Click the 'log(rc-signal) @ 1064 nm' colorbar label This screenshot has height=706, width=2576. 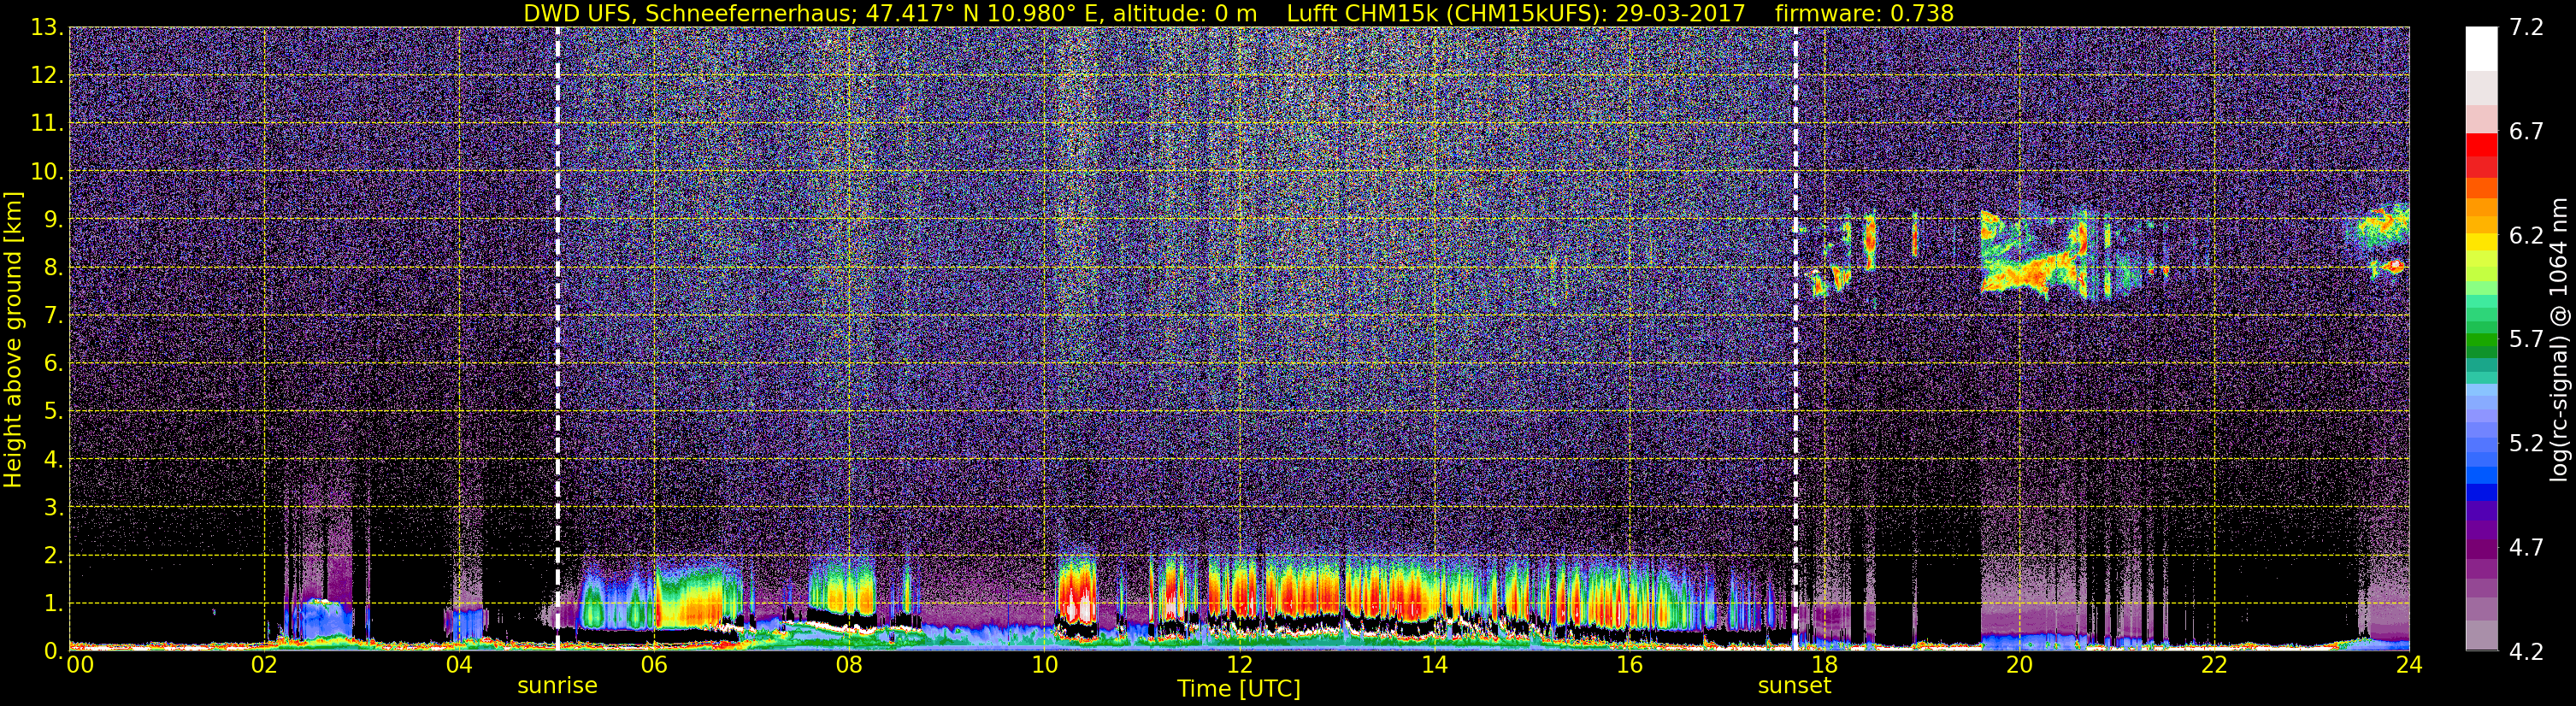[x=2557, y=340]
